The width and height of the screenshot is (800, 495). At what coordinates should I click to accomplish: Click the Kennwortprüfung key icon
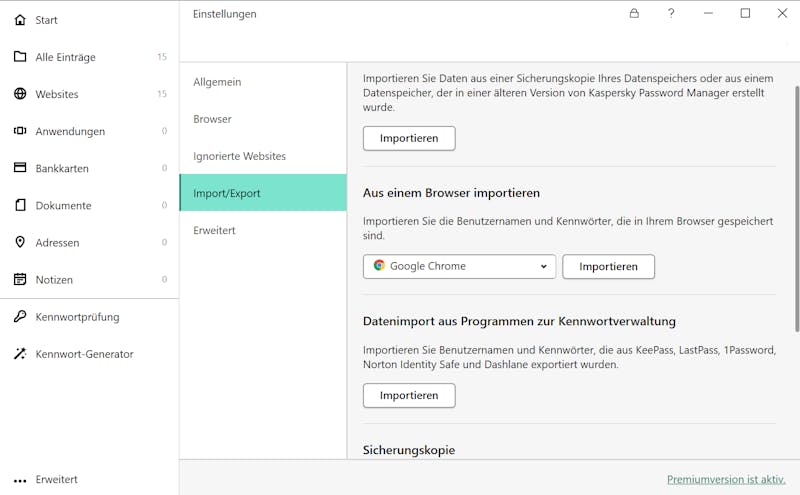(20, 316)
